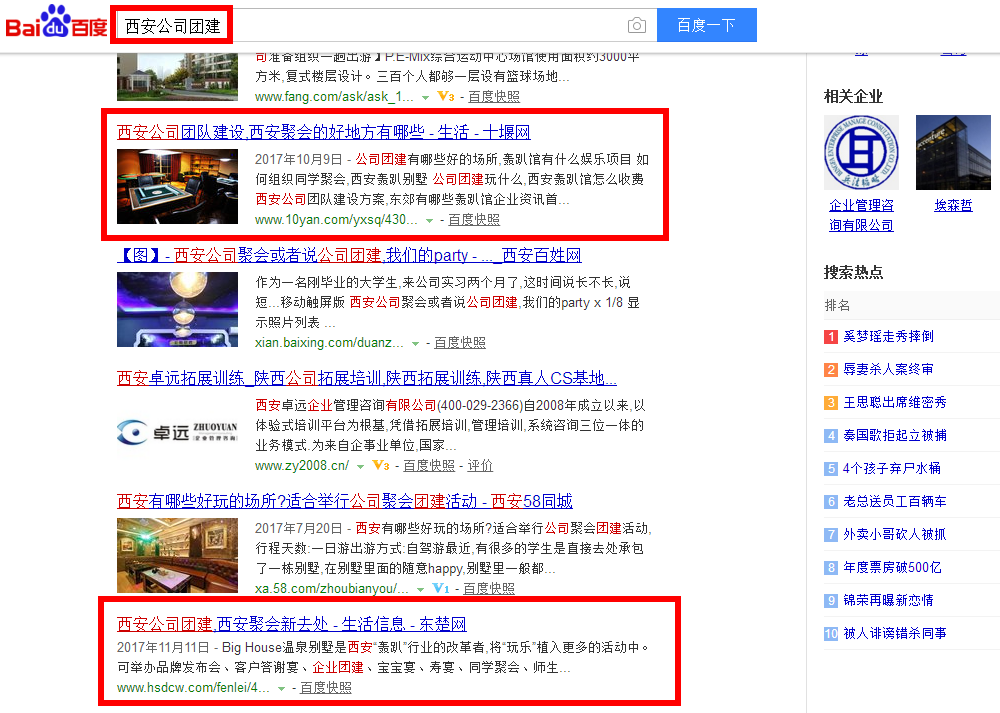1000x713 pixels.
Task: Open hot search 外卖小哥砍人被抓
Action: (x=895, y=534)
